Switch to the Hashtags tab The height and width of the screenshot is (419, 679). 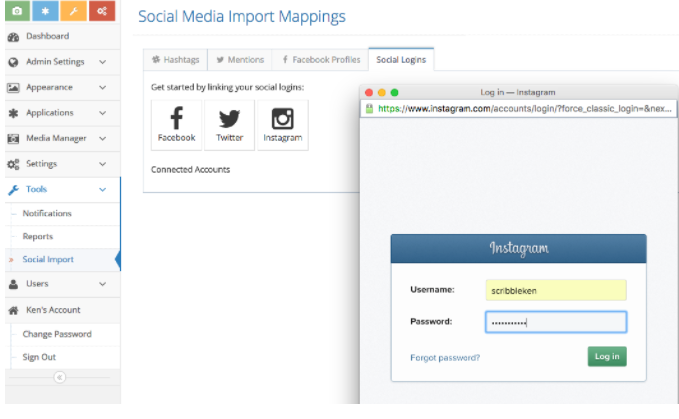click(175, 60)
